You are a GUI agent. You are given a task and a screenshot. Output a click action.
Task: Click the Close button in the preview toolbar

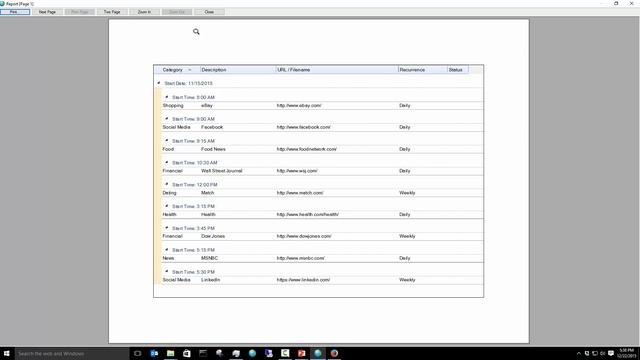[x=209, y=12]
